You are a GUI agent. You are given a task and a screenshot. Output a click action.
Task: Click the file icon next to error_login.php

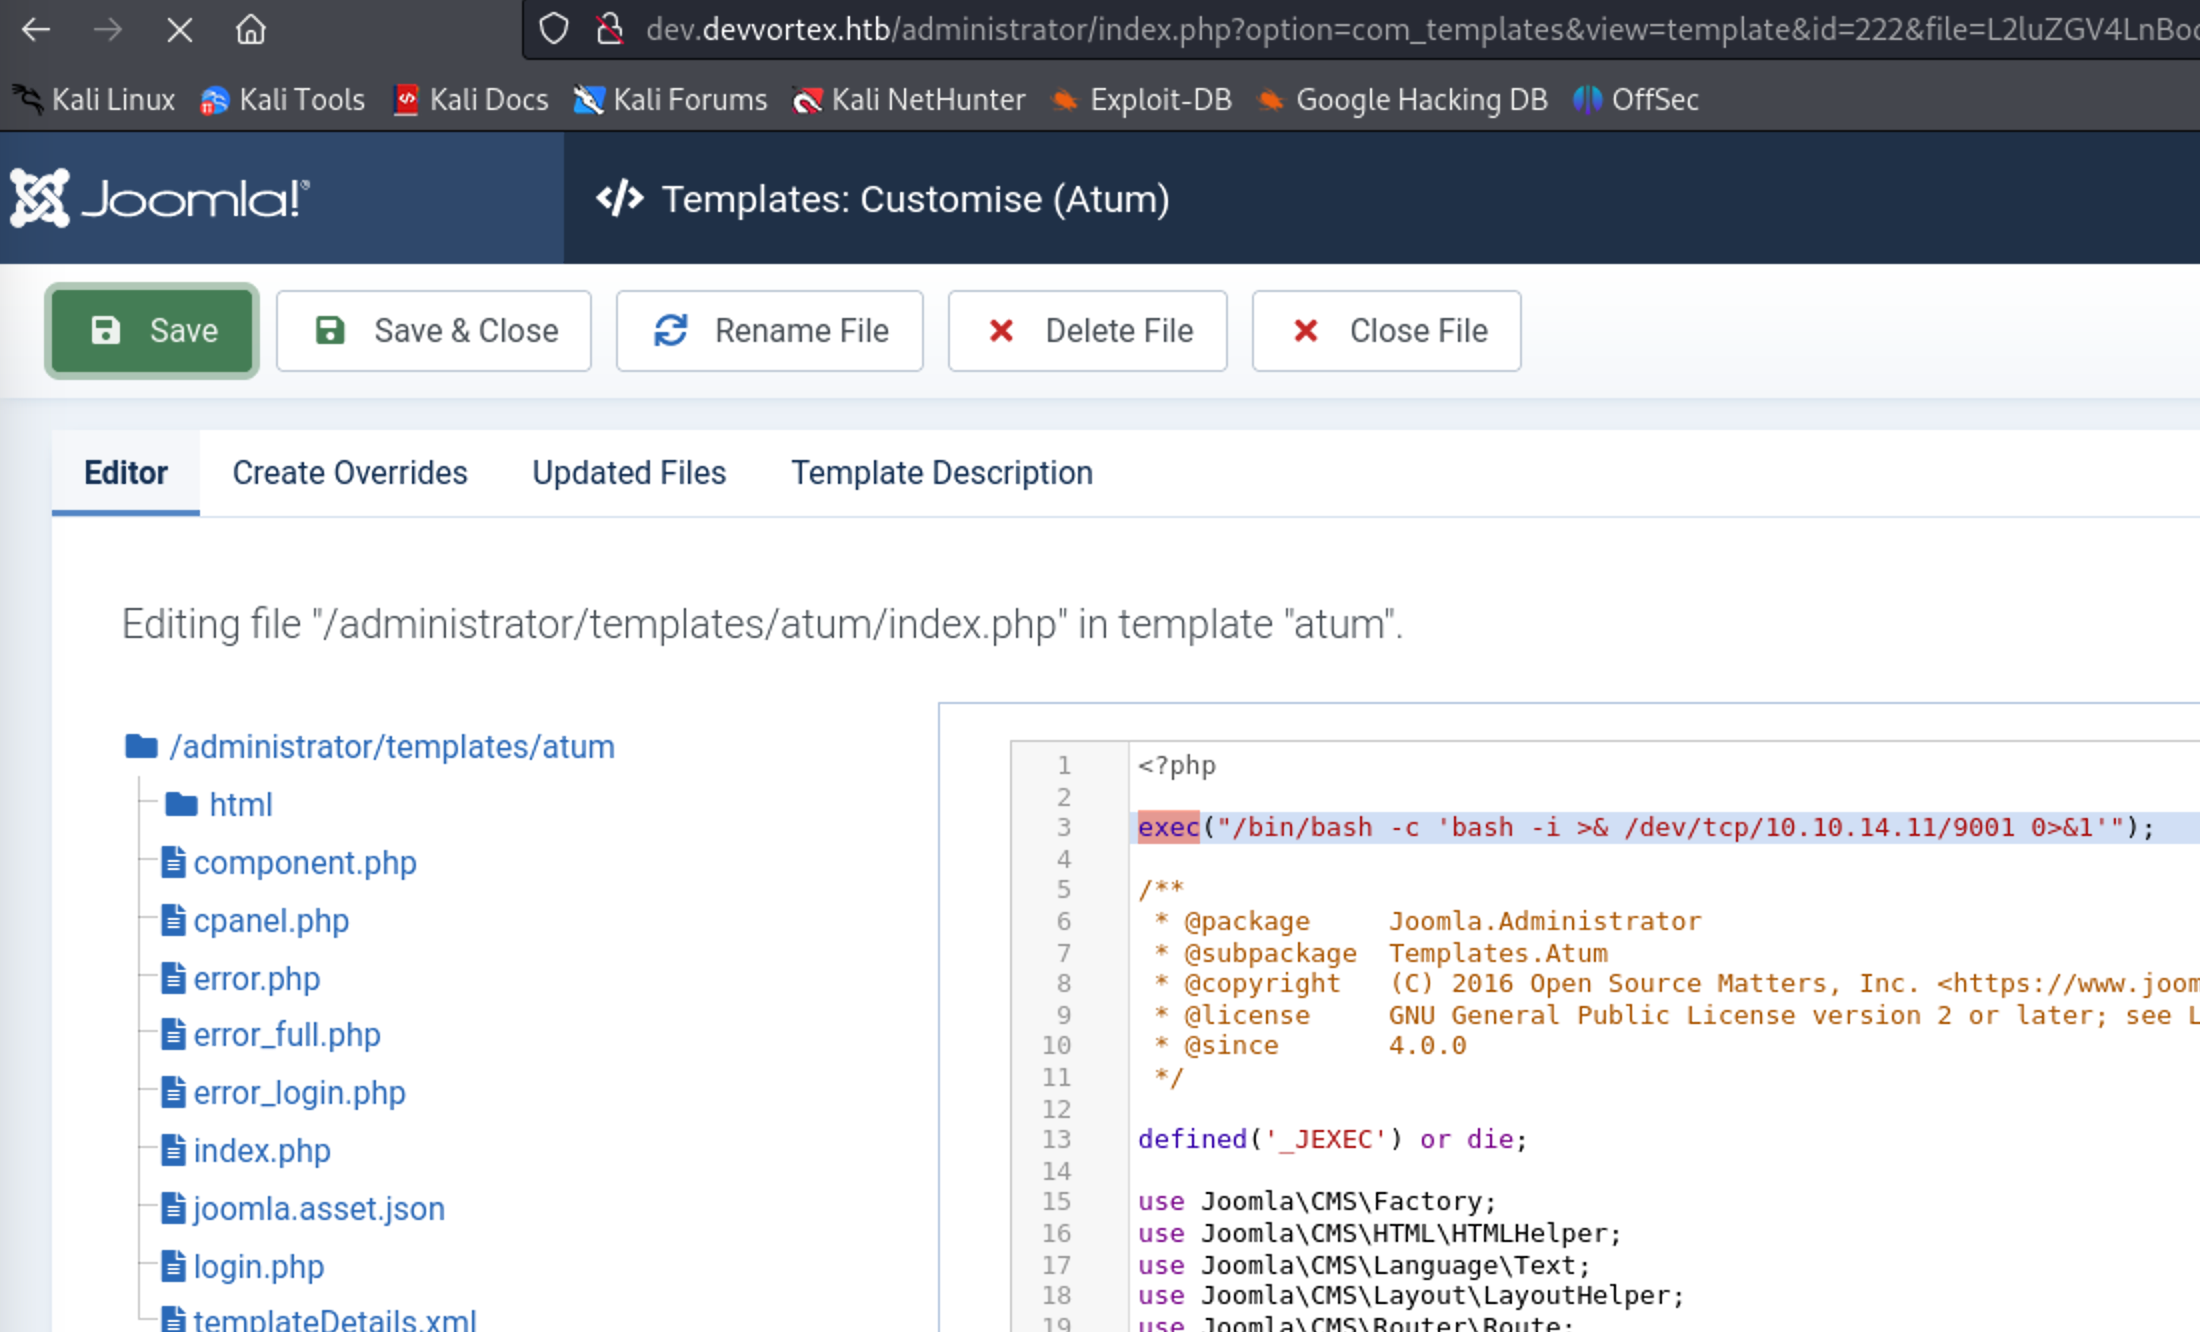(x=174, y=1092)
